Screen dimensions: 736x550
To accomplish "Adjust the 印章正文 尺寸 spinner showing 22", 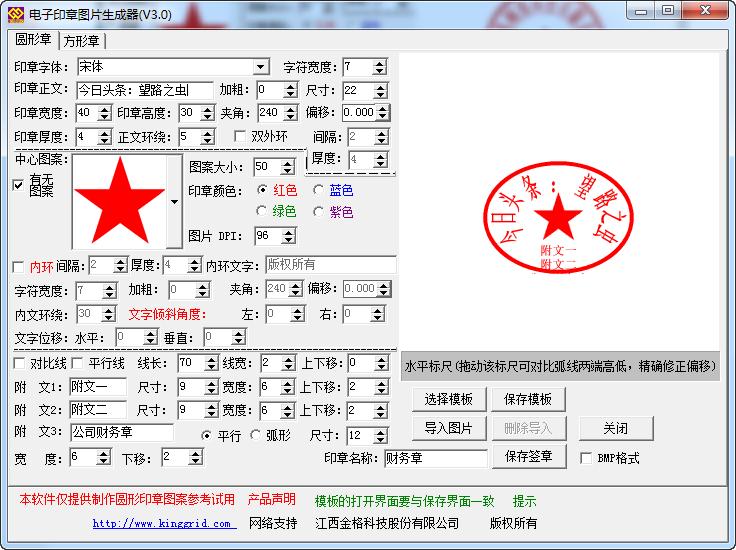I will [381, 90].
